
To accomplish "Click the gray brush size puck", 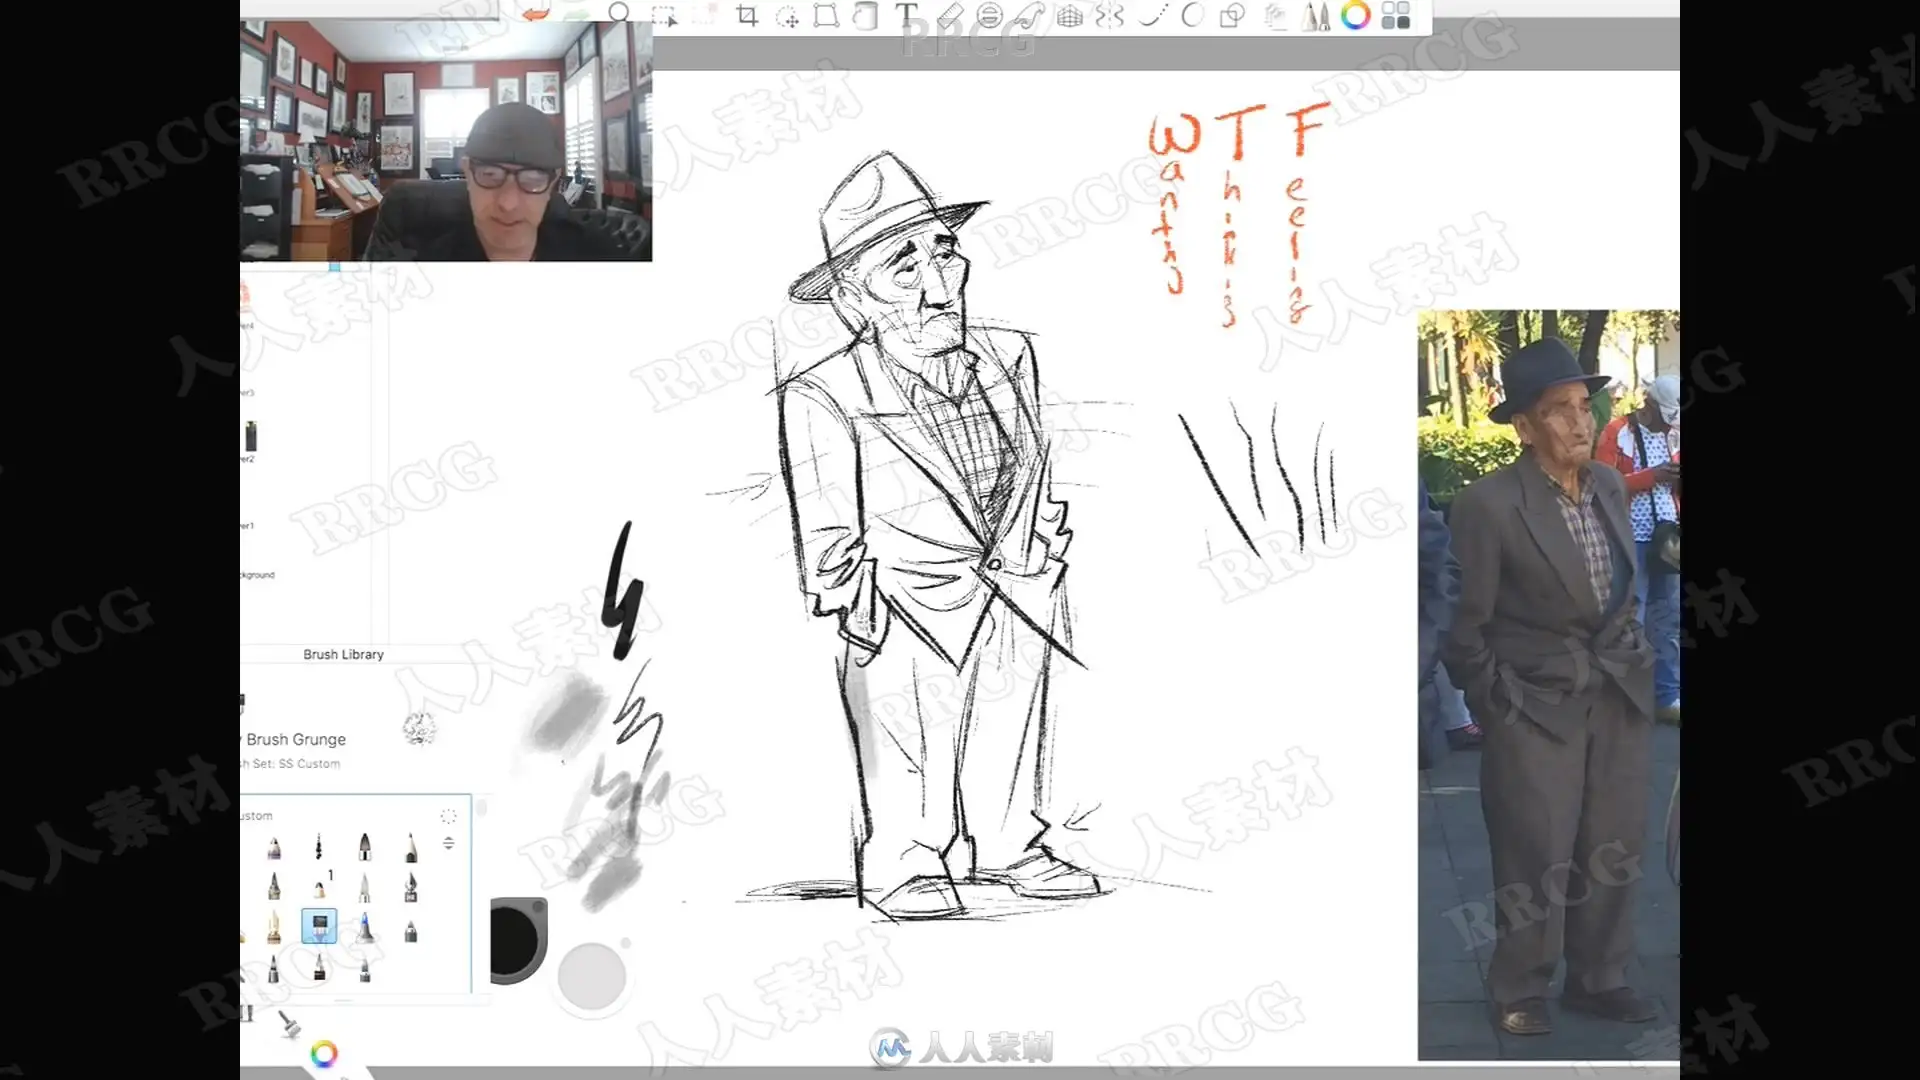I will (x=591, y=976).
